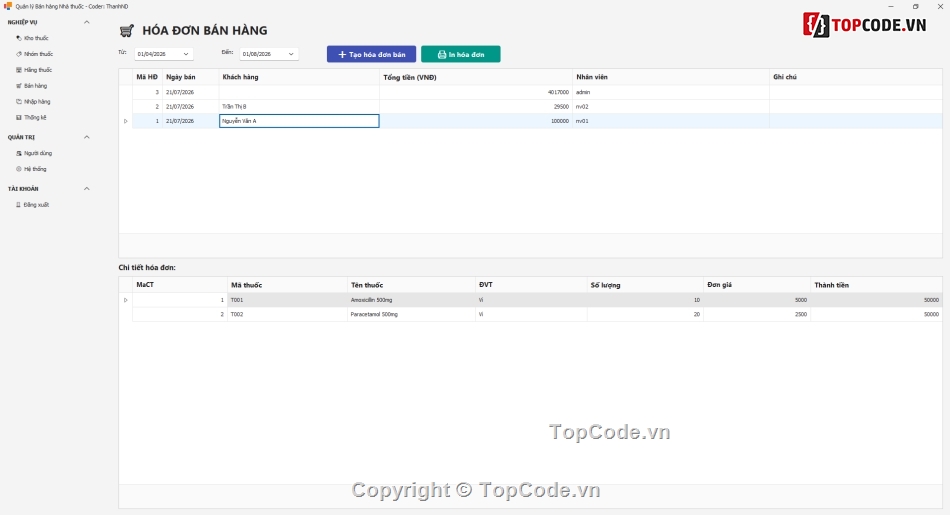This screenshot has height=515, width=950.
Task: Select invoice row for Trần Thị B
Action: [x=537, y=107]
